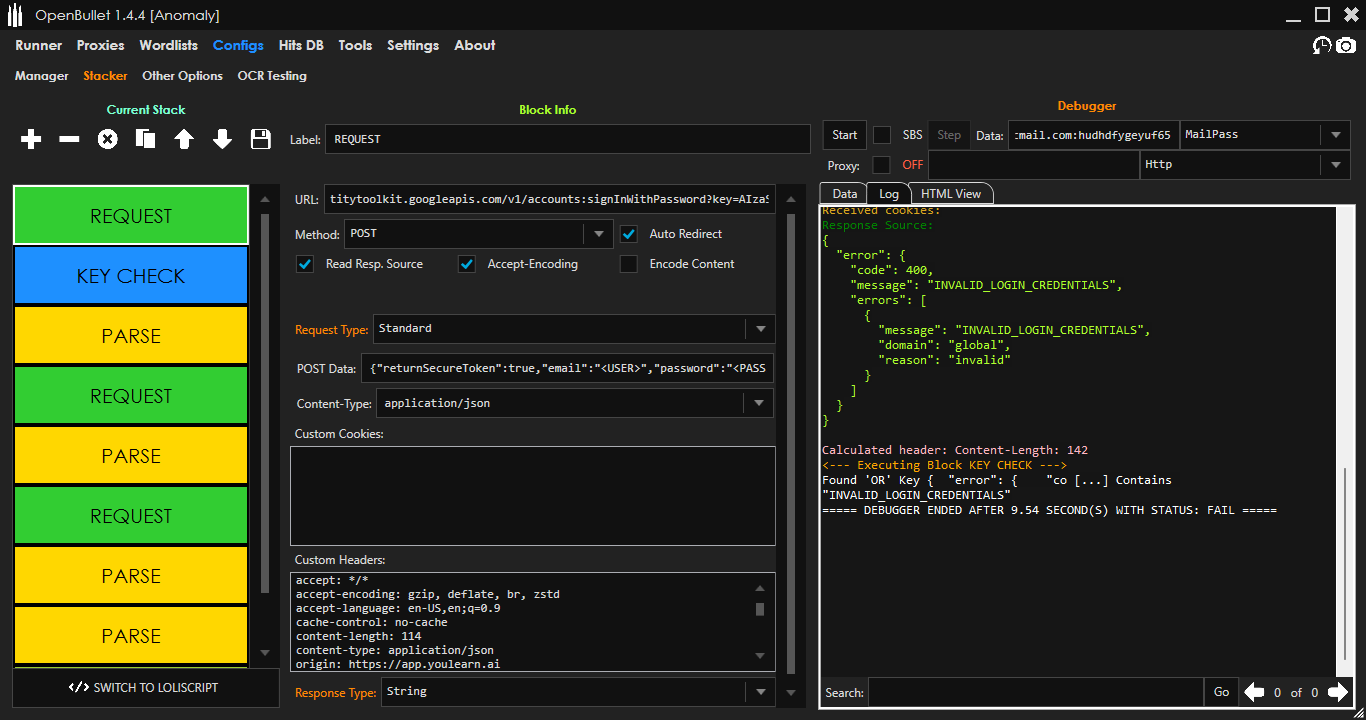Click the minus icon to remove block
The width and height of the screenshot is (1366, 720).
(69, 140)
